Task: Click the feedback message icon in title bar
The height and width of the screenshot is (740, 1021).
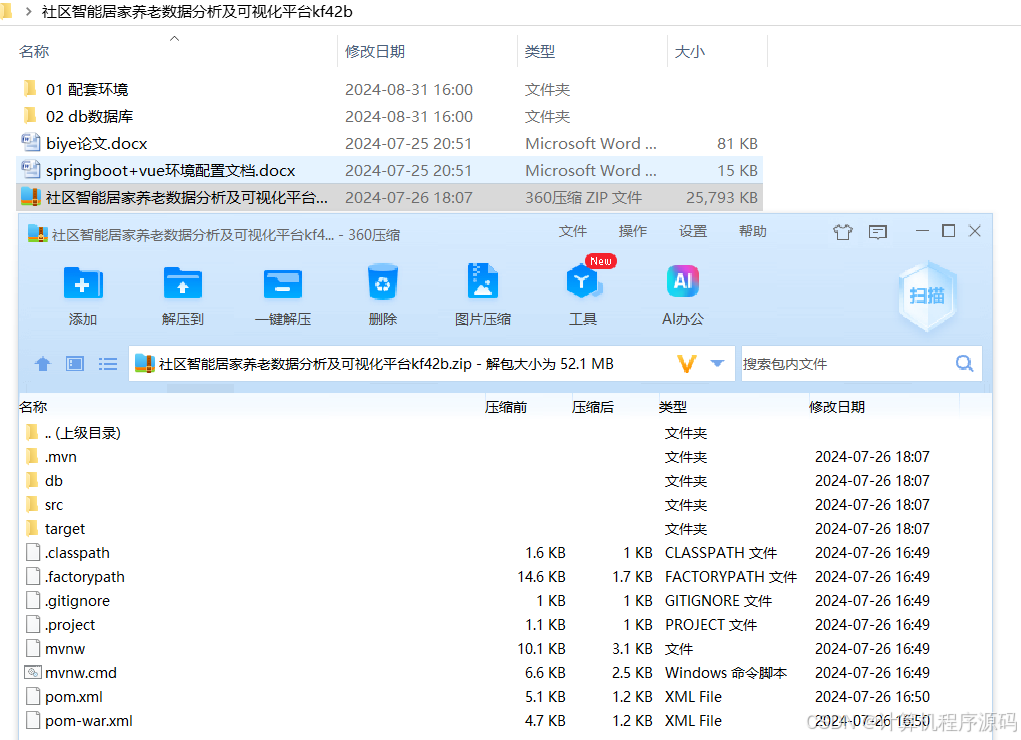Action: coord(878,231)
